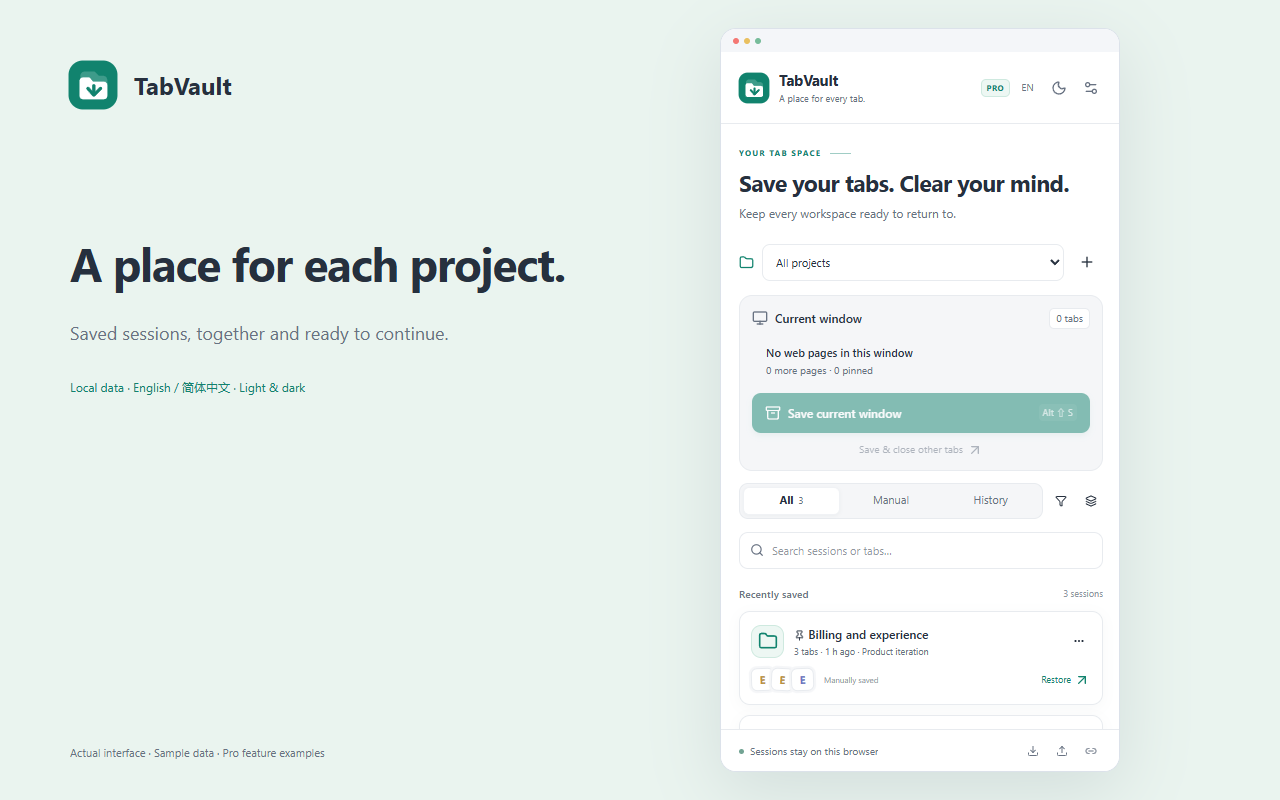Open Billing and experience more options menu
The height and width of the screenshot is (800, 1280).
coord(1078,641)
